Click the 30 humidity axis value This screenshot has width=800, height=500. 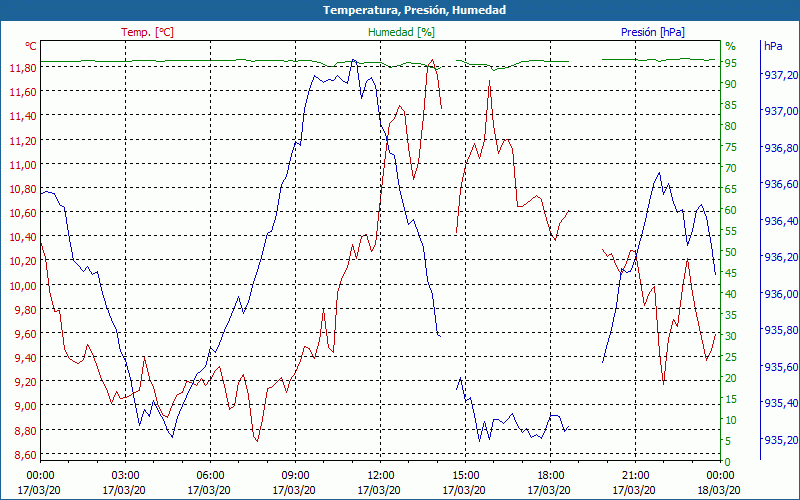(x=731, y=336)
